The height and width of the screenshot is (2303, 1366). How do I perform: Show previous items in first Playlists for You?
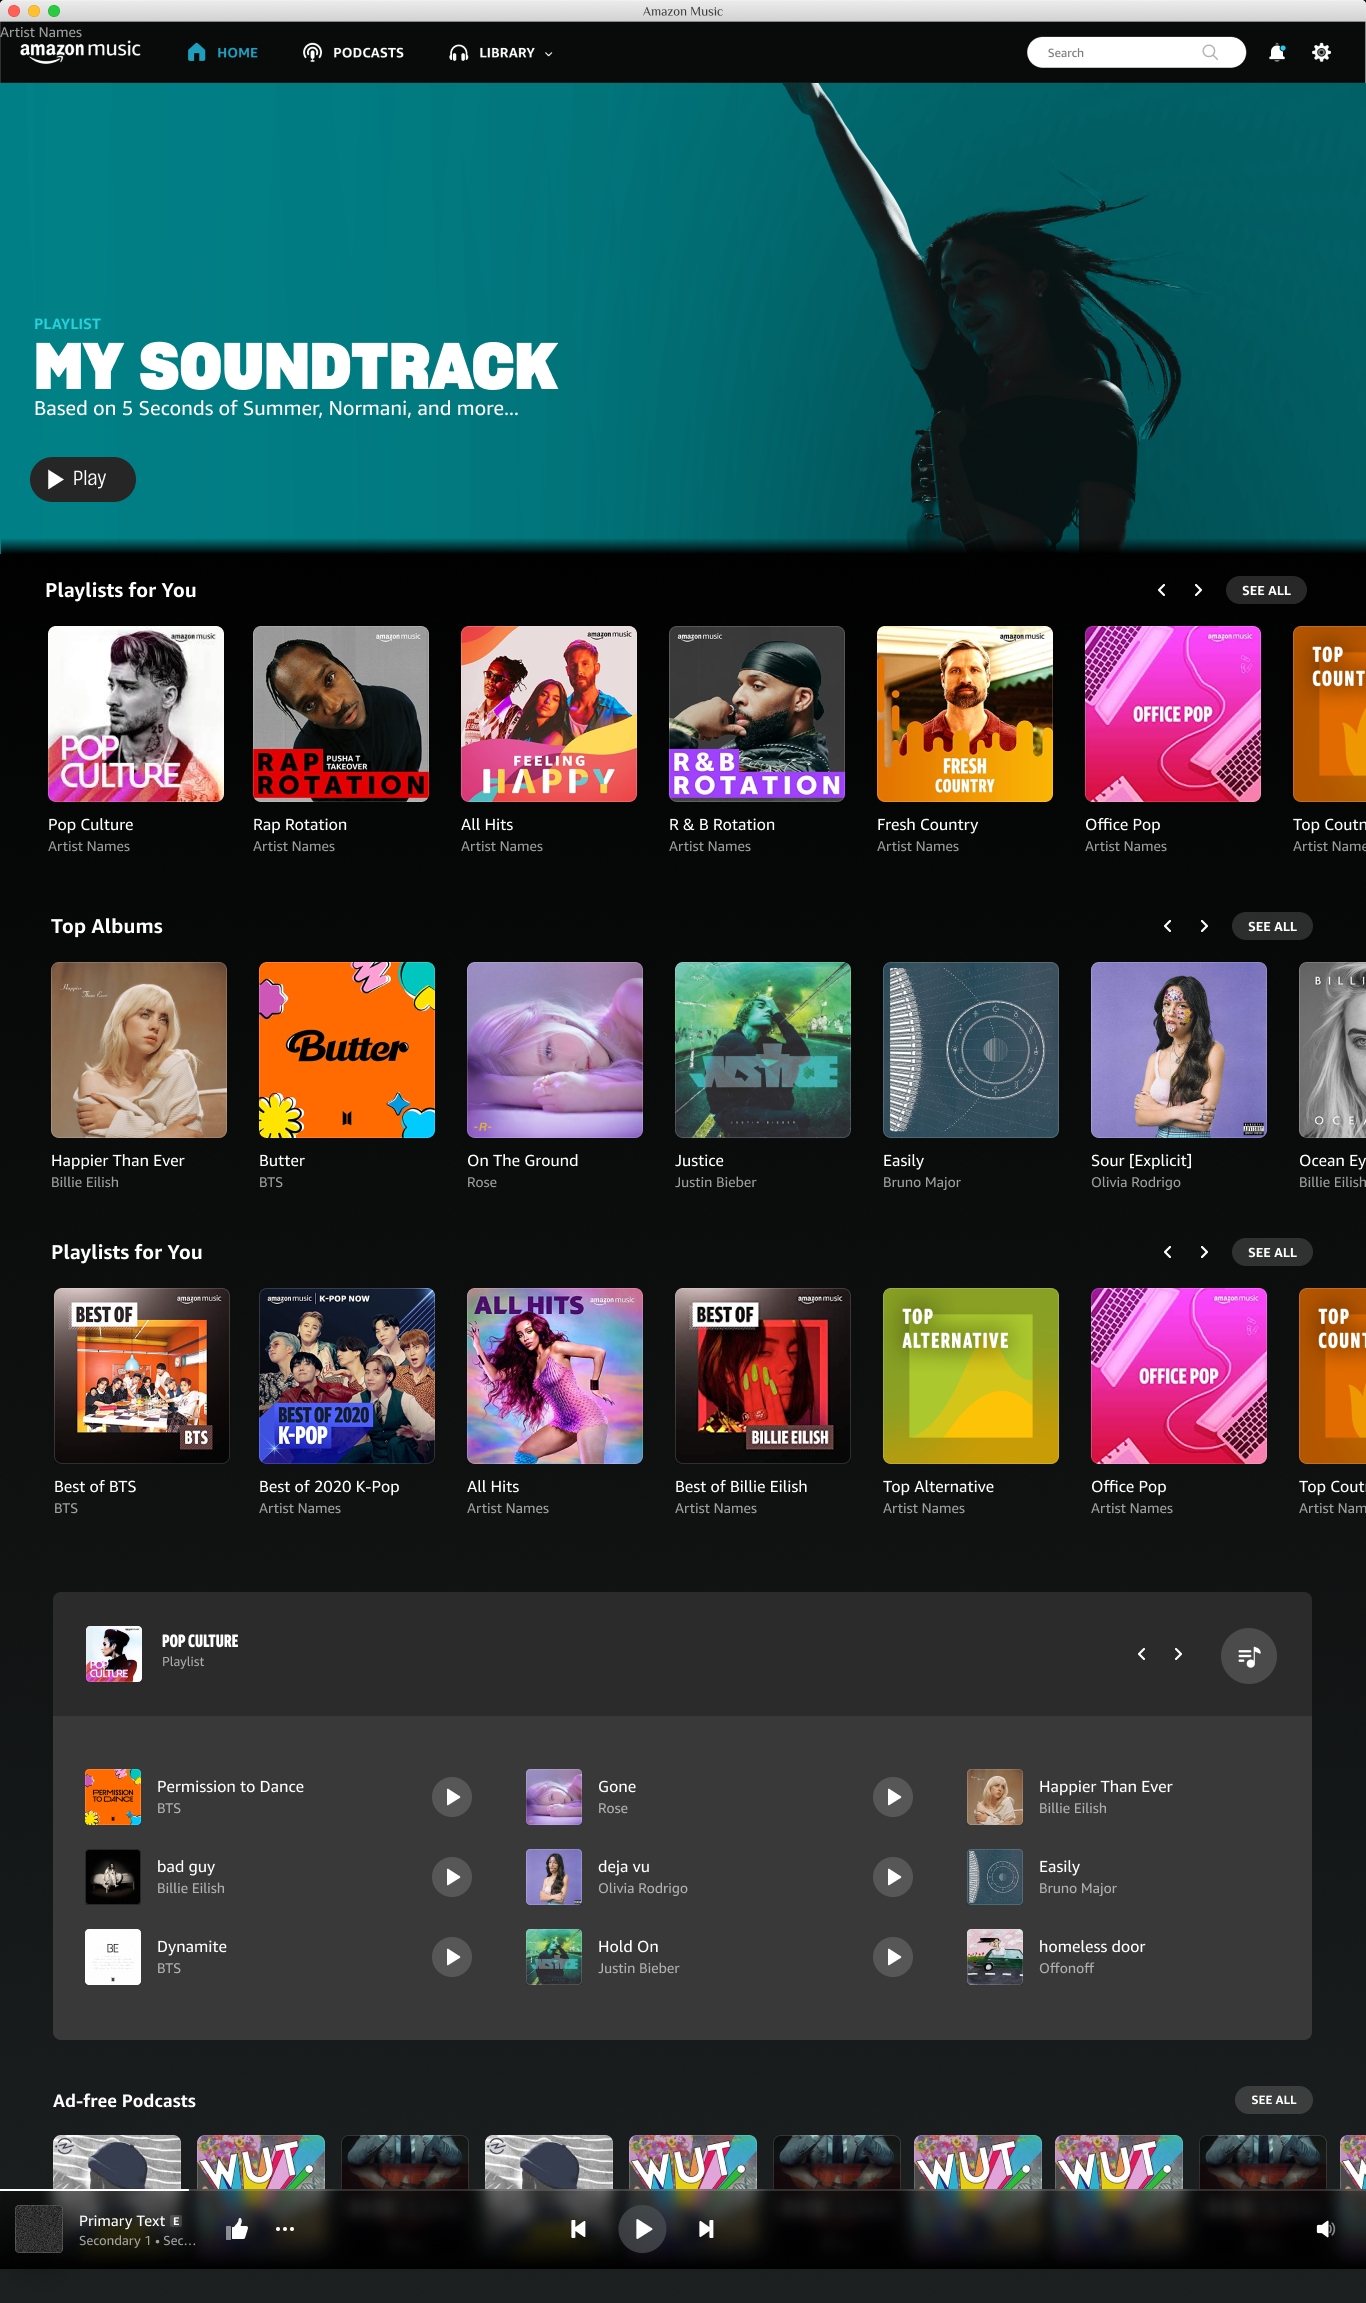(x=1161, y=590)
